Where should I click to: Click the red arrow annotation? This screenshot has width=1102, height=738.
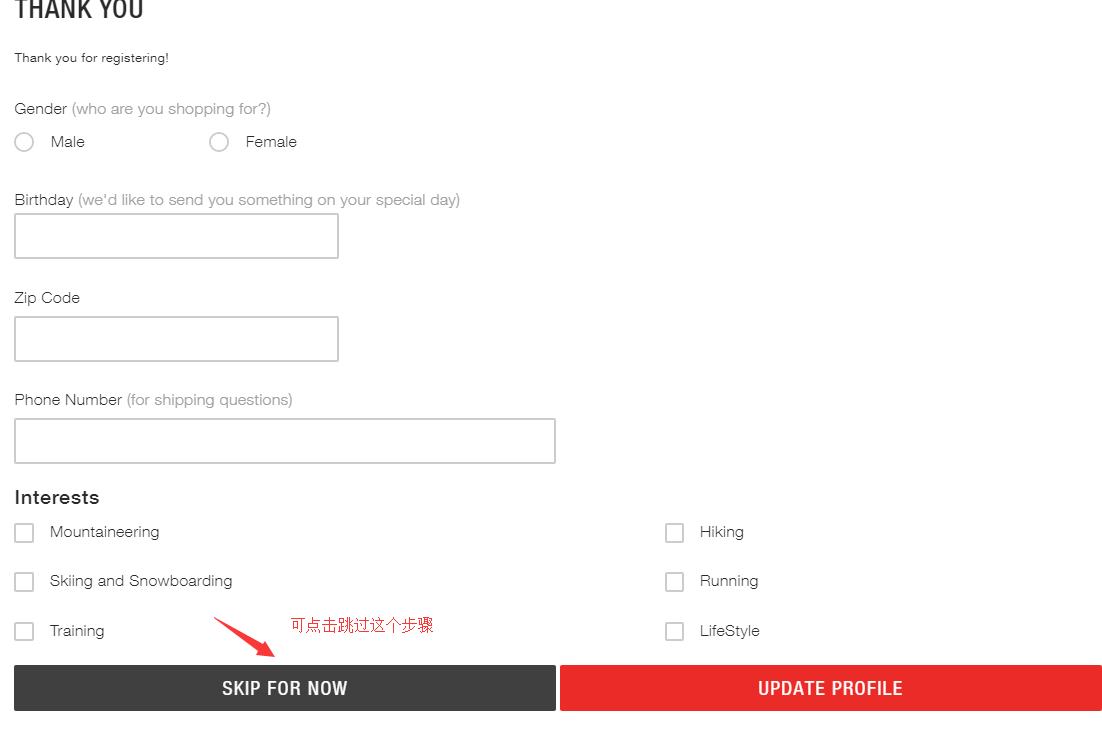(245, 637)
